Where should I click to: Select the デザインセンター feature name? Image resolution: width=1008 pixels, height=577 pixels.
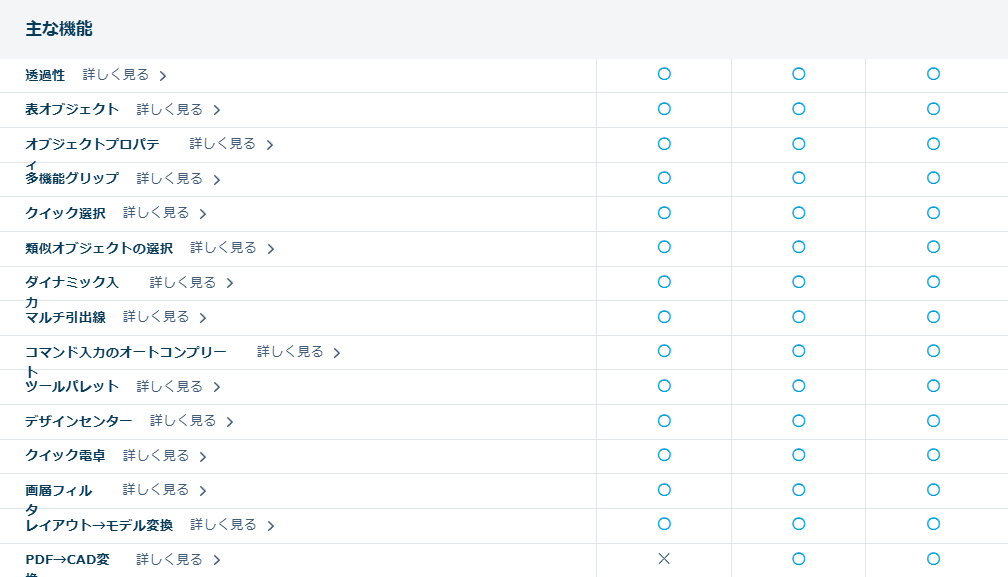[79, 421]
